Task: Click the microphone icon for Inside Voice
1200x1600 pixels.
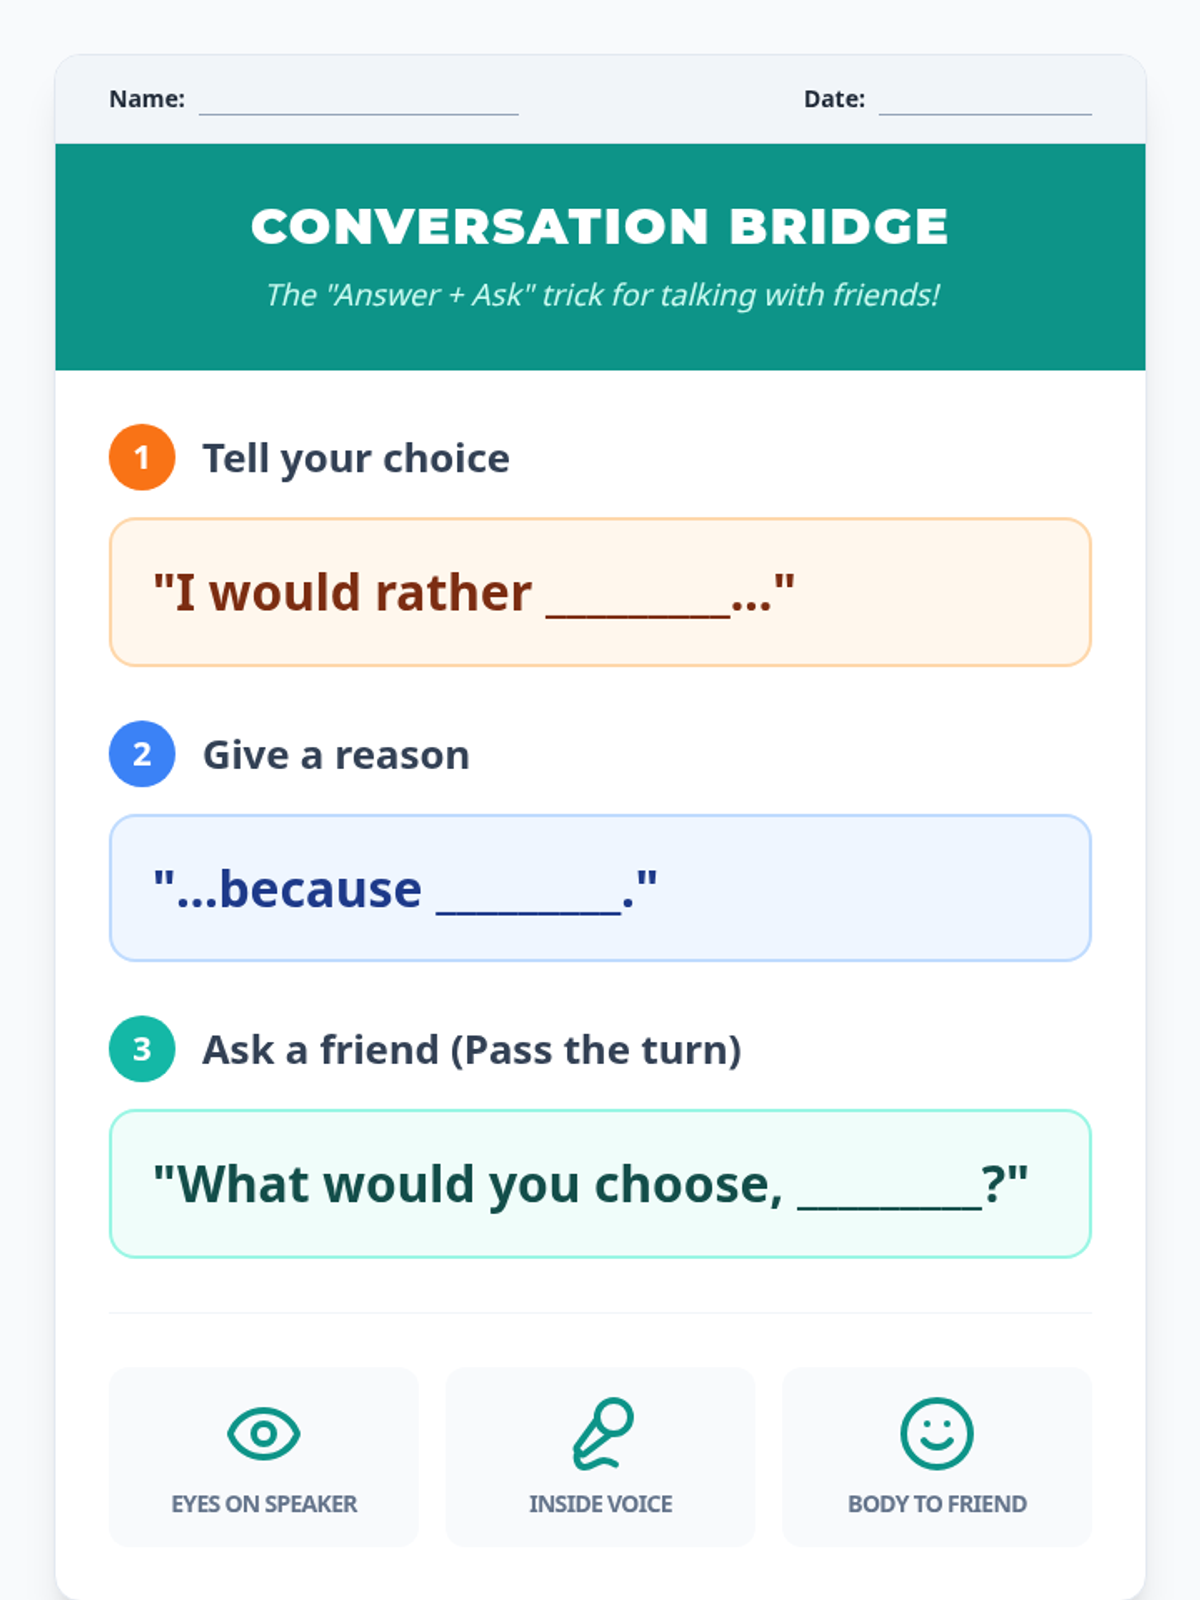Action: click(602, 1433)
